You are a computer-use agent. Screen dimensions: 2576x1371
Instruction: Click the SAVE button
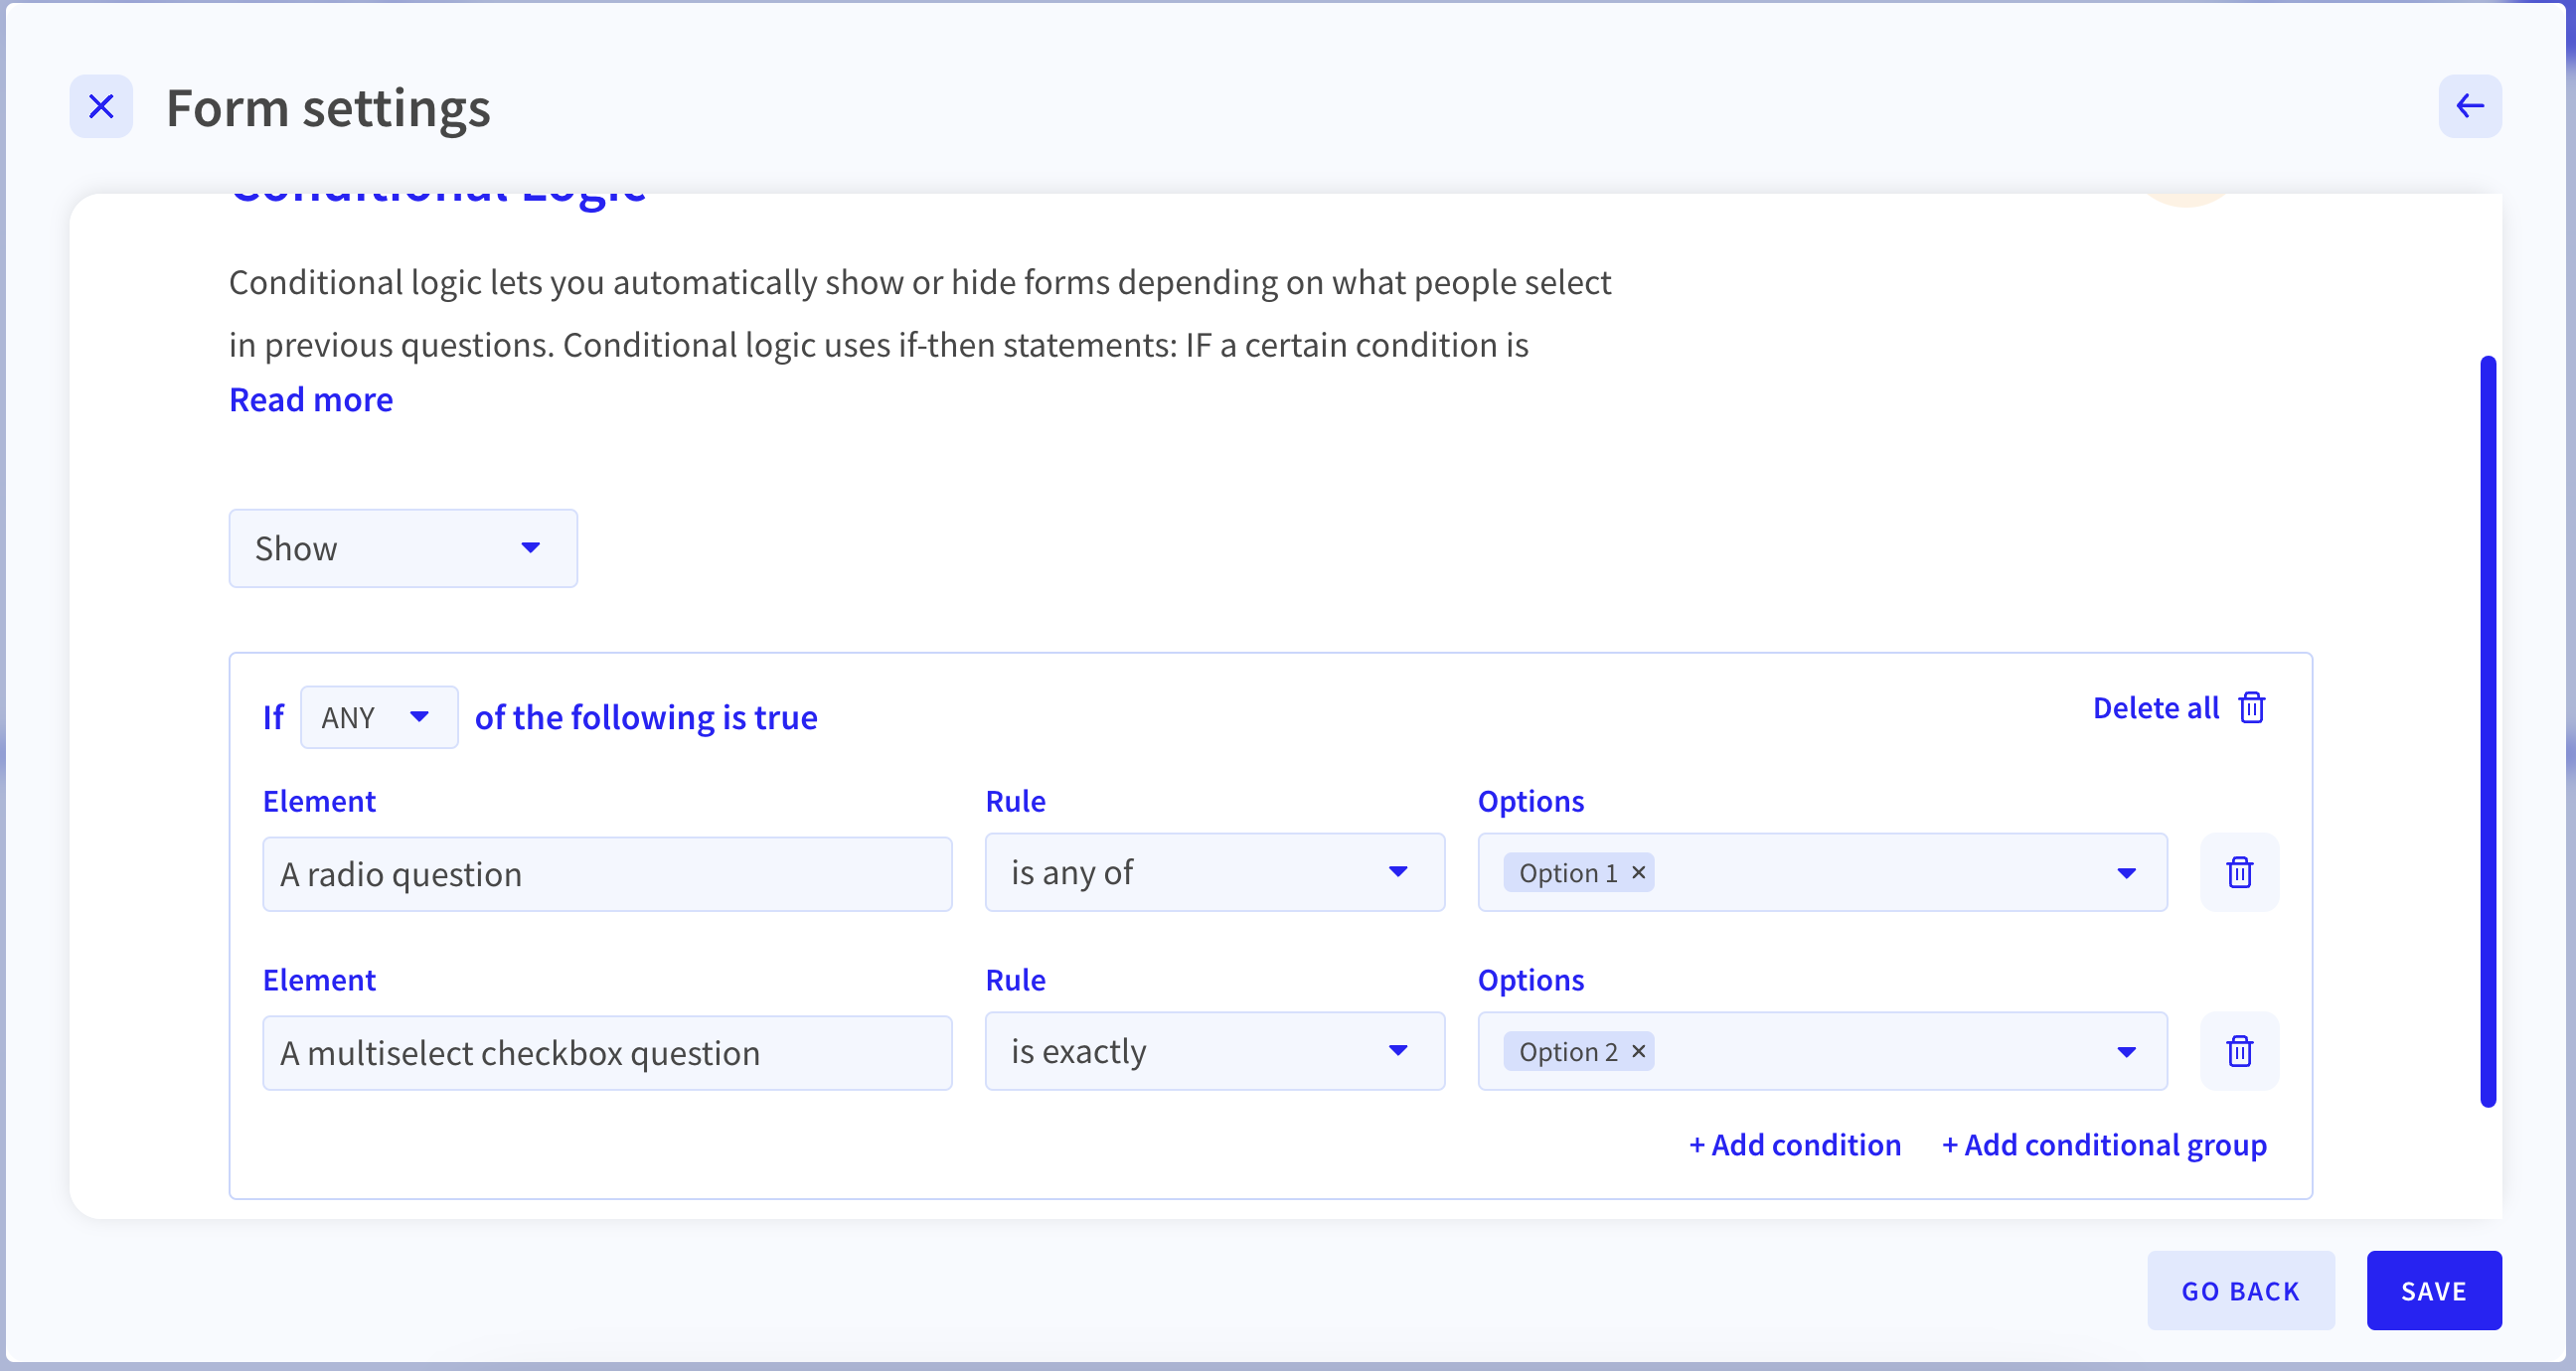coord(2433,1291)
